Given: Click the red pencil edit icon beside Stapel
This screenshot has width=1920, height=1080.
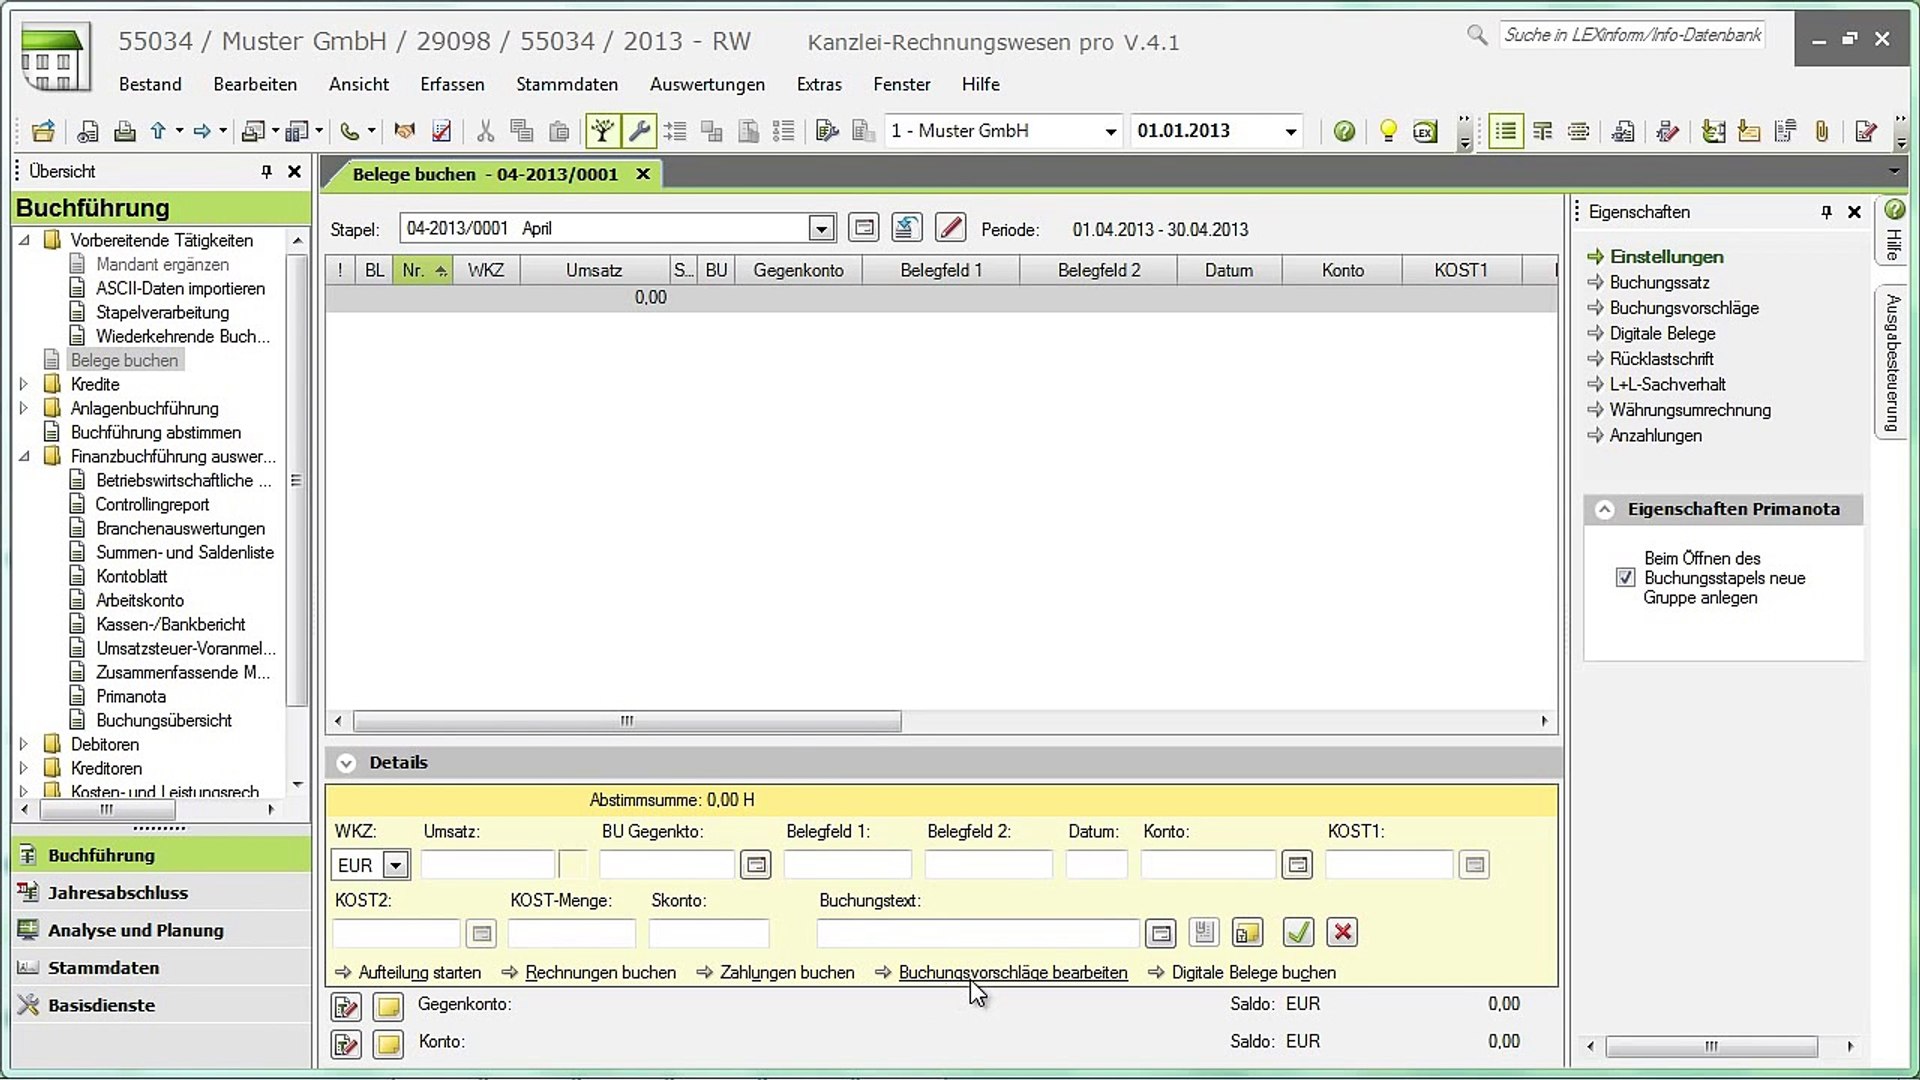Looking at the screenshot, I should 950,228.
